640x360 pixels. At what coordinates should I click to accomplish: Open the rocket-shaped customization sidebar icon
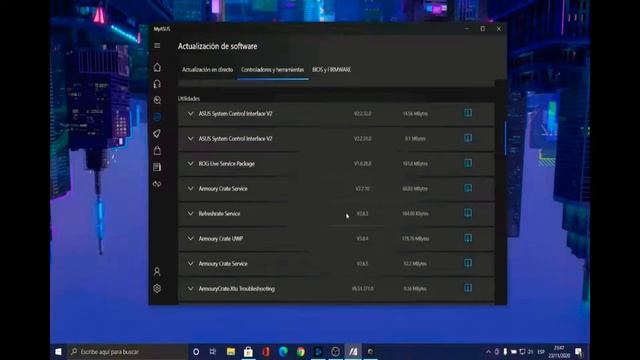coord(157,134)
